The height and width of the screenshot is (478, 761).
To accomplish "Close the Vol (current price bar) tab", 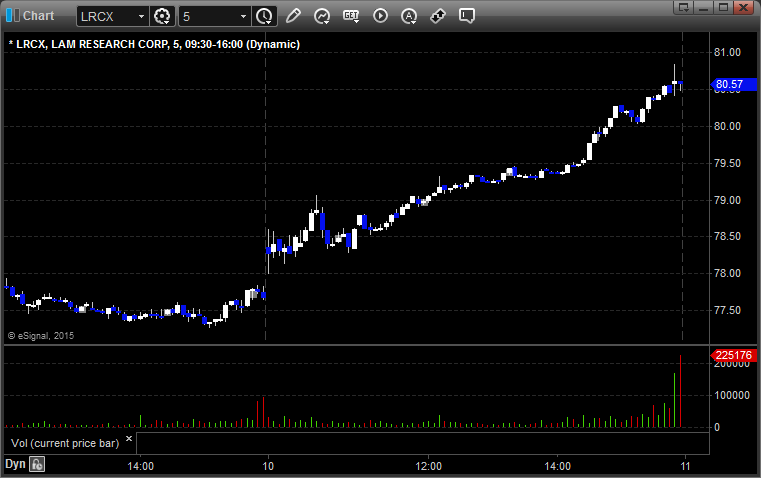I will [128, 438].
